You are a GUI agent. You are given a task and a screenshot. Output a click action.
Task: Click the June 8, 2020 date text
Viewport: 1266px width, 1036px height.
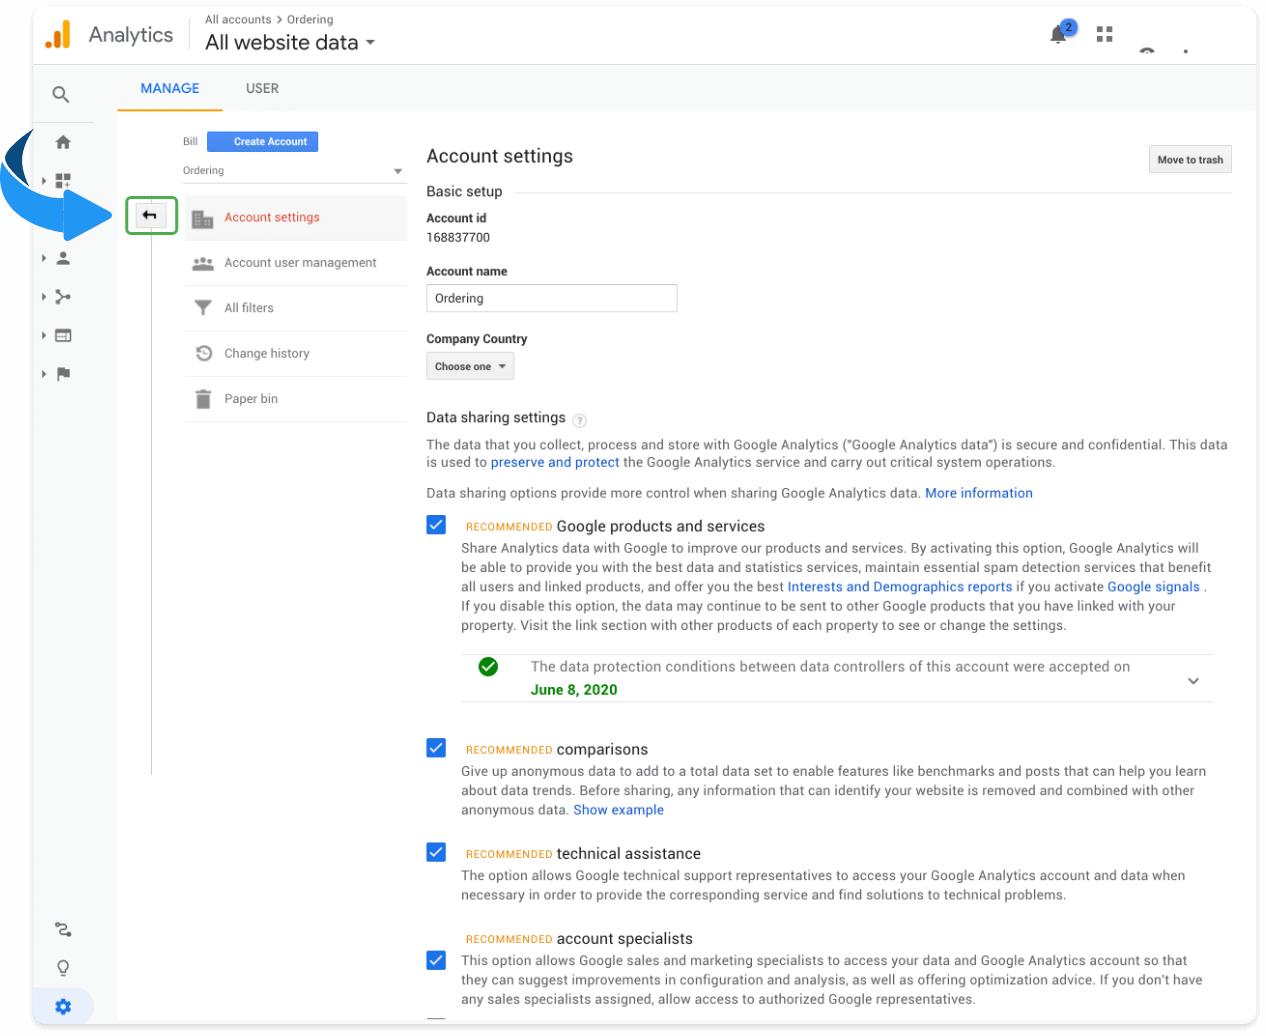coord(574,690)
